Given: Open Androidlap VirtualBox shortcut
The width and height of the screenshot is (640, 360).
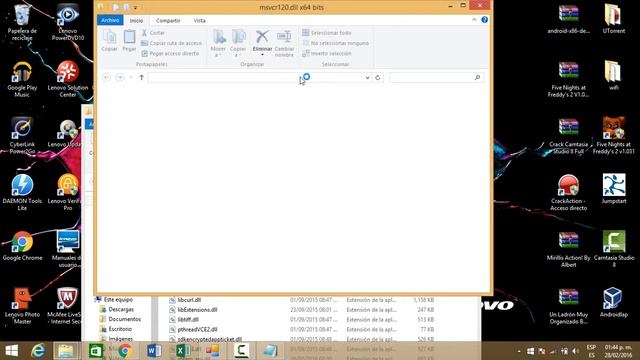Looking at the screenshot, I should pos(613,302).
